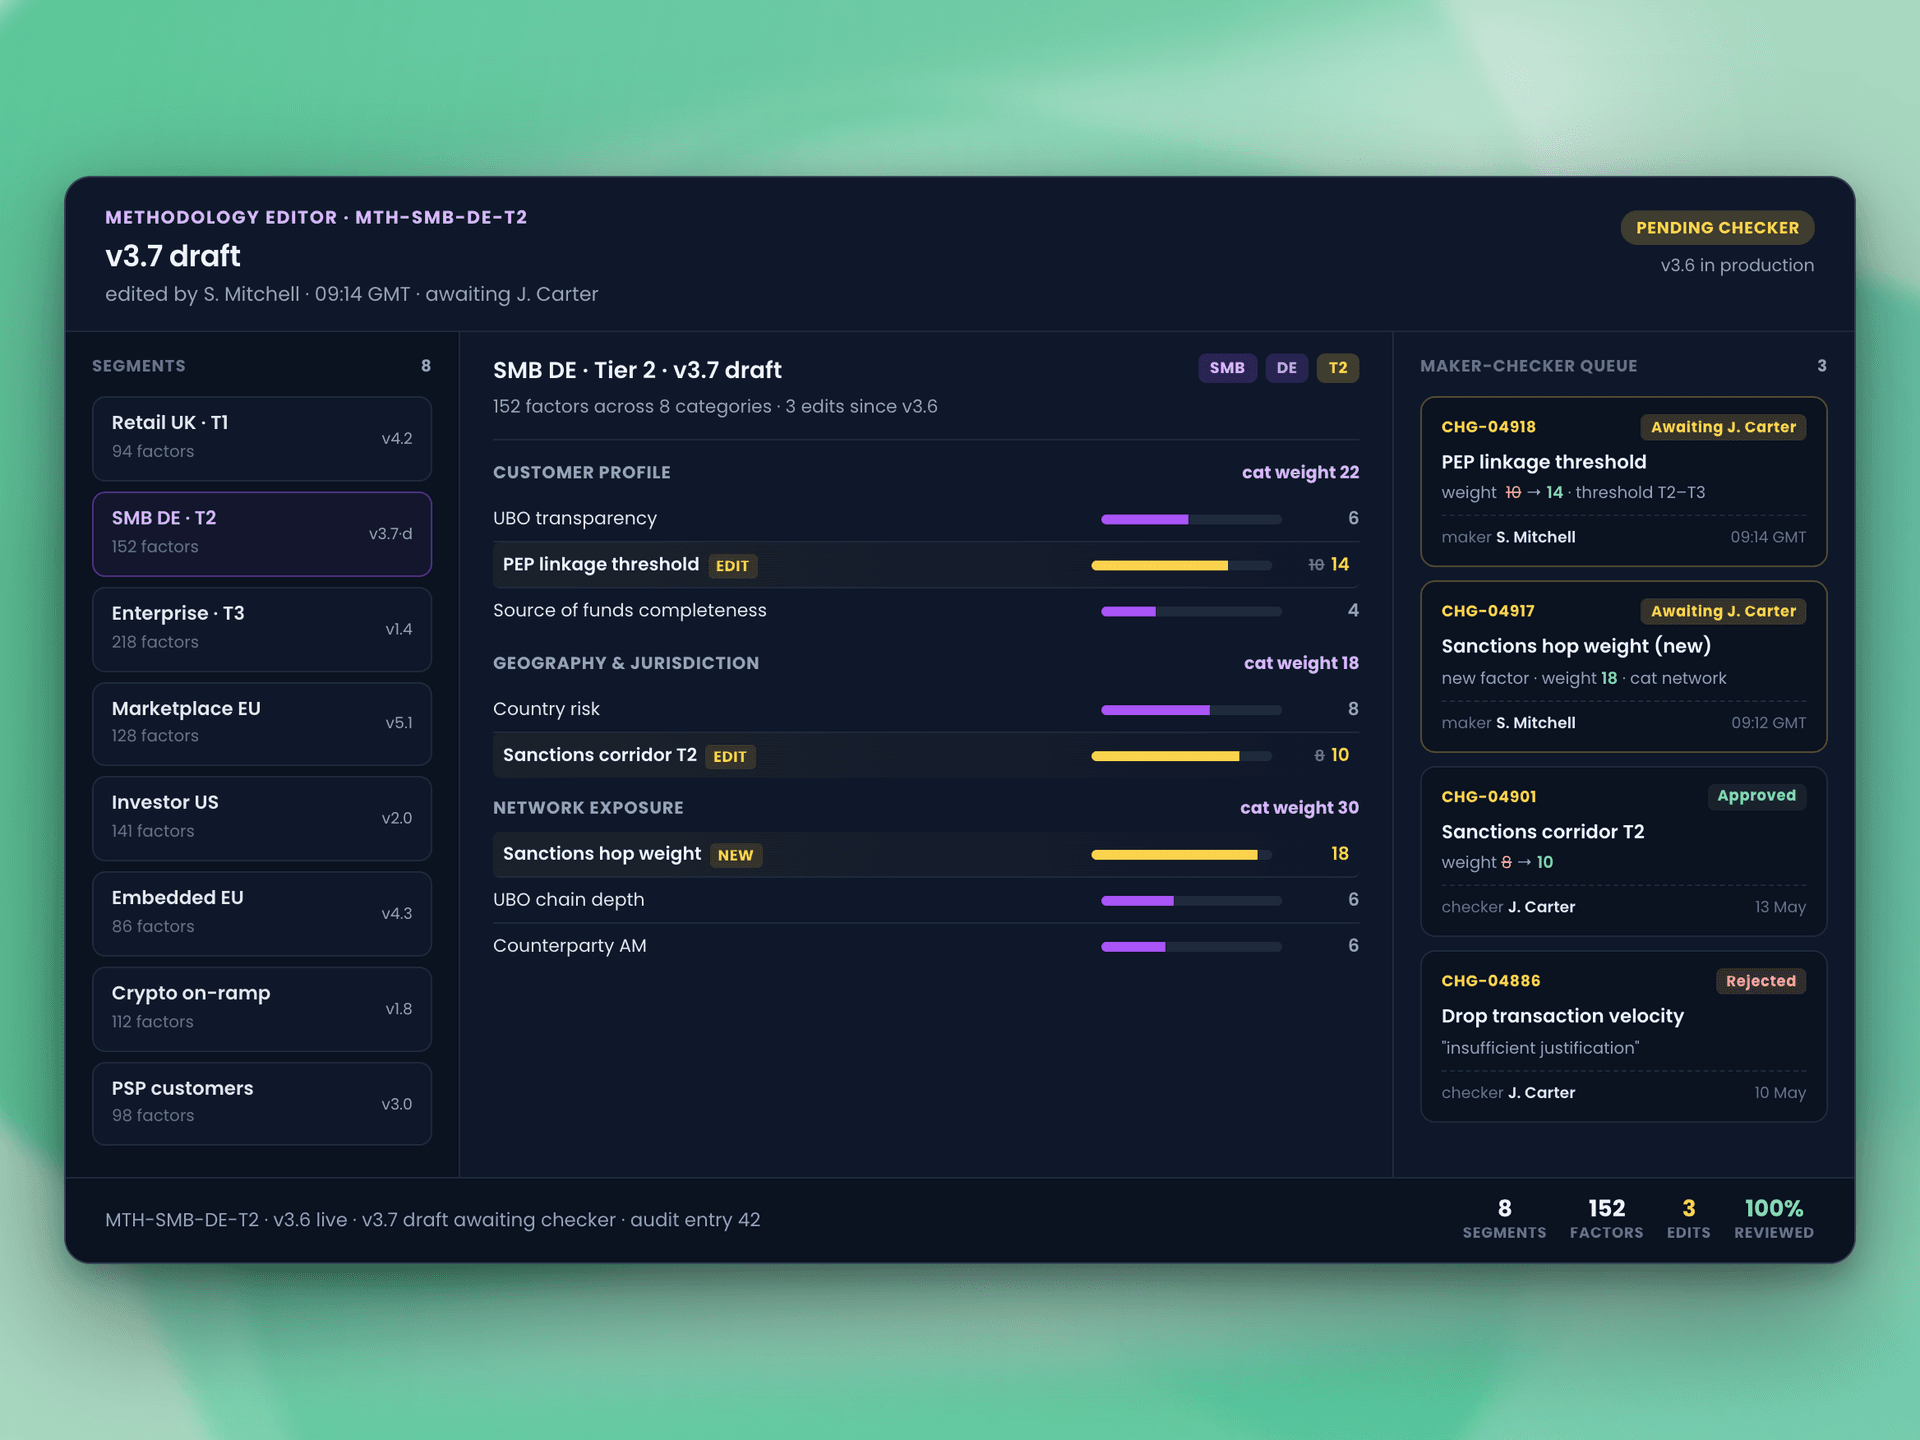Click the cat weight 22 label

tap(1300, 472)
